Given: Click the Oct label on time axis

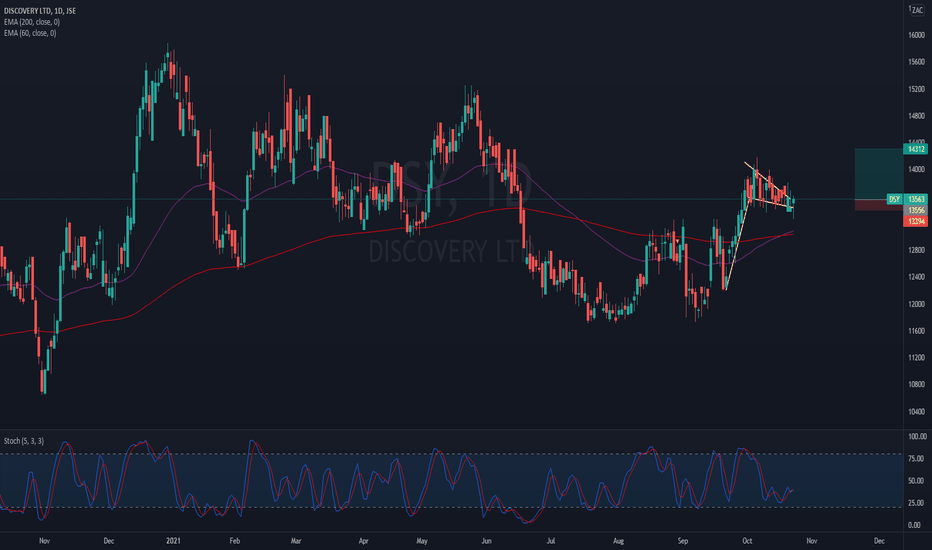Looking at the screenshot, I should pyautogui.click(x=747, y=541).
